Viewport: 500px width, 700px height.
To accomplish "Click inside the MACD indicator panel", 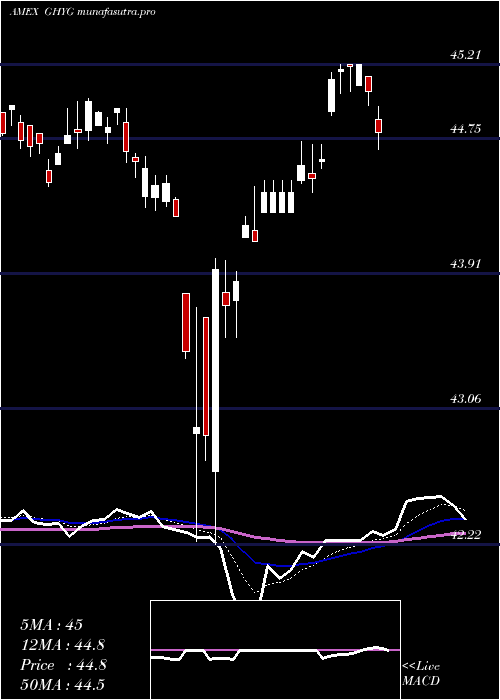I will 275,650.
